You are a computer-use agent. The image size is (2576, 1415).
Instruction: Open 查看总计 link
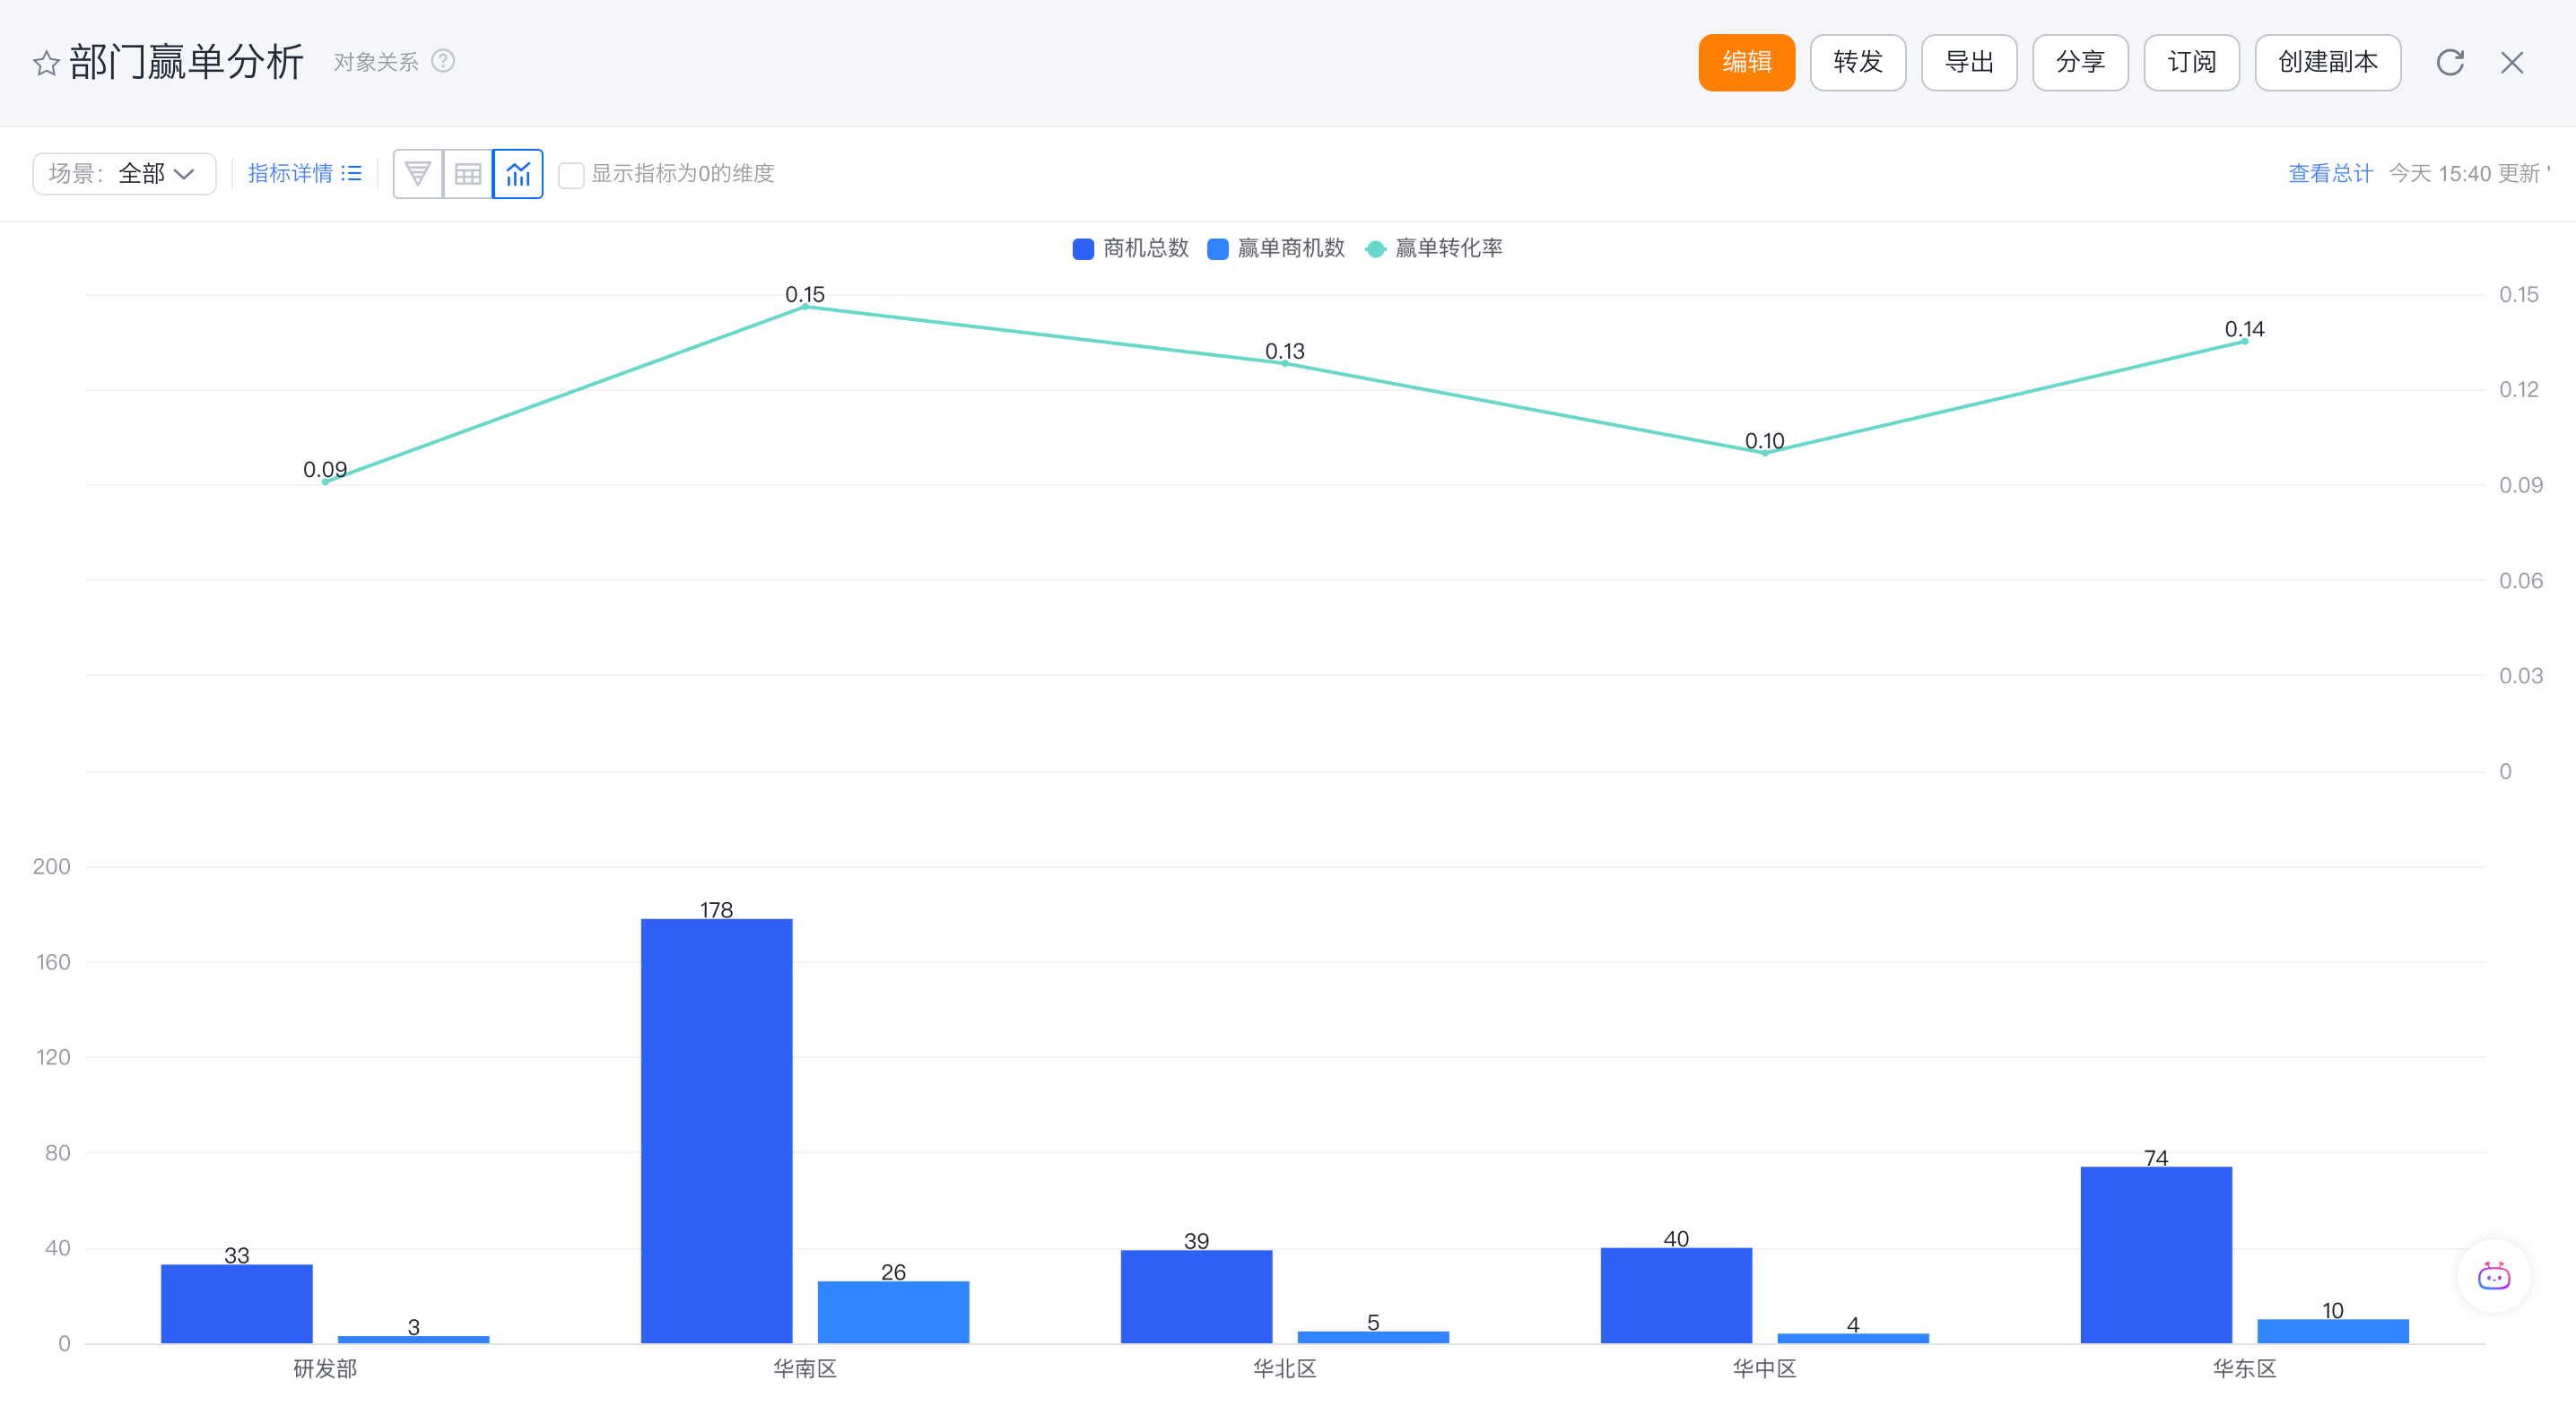(x=2330, y=174)
